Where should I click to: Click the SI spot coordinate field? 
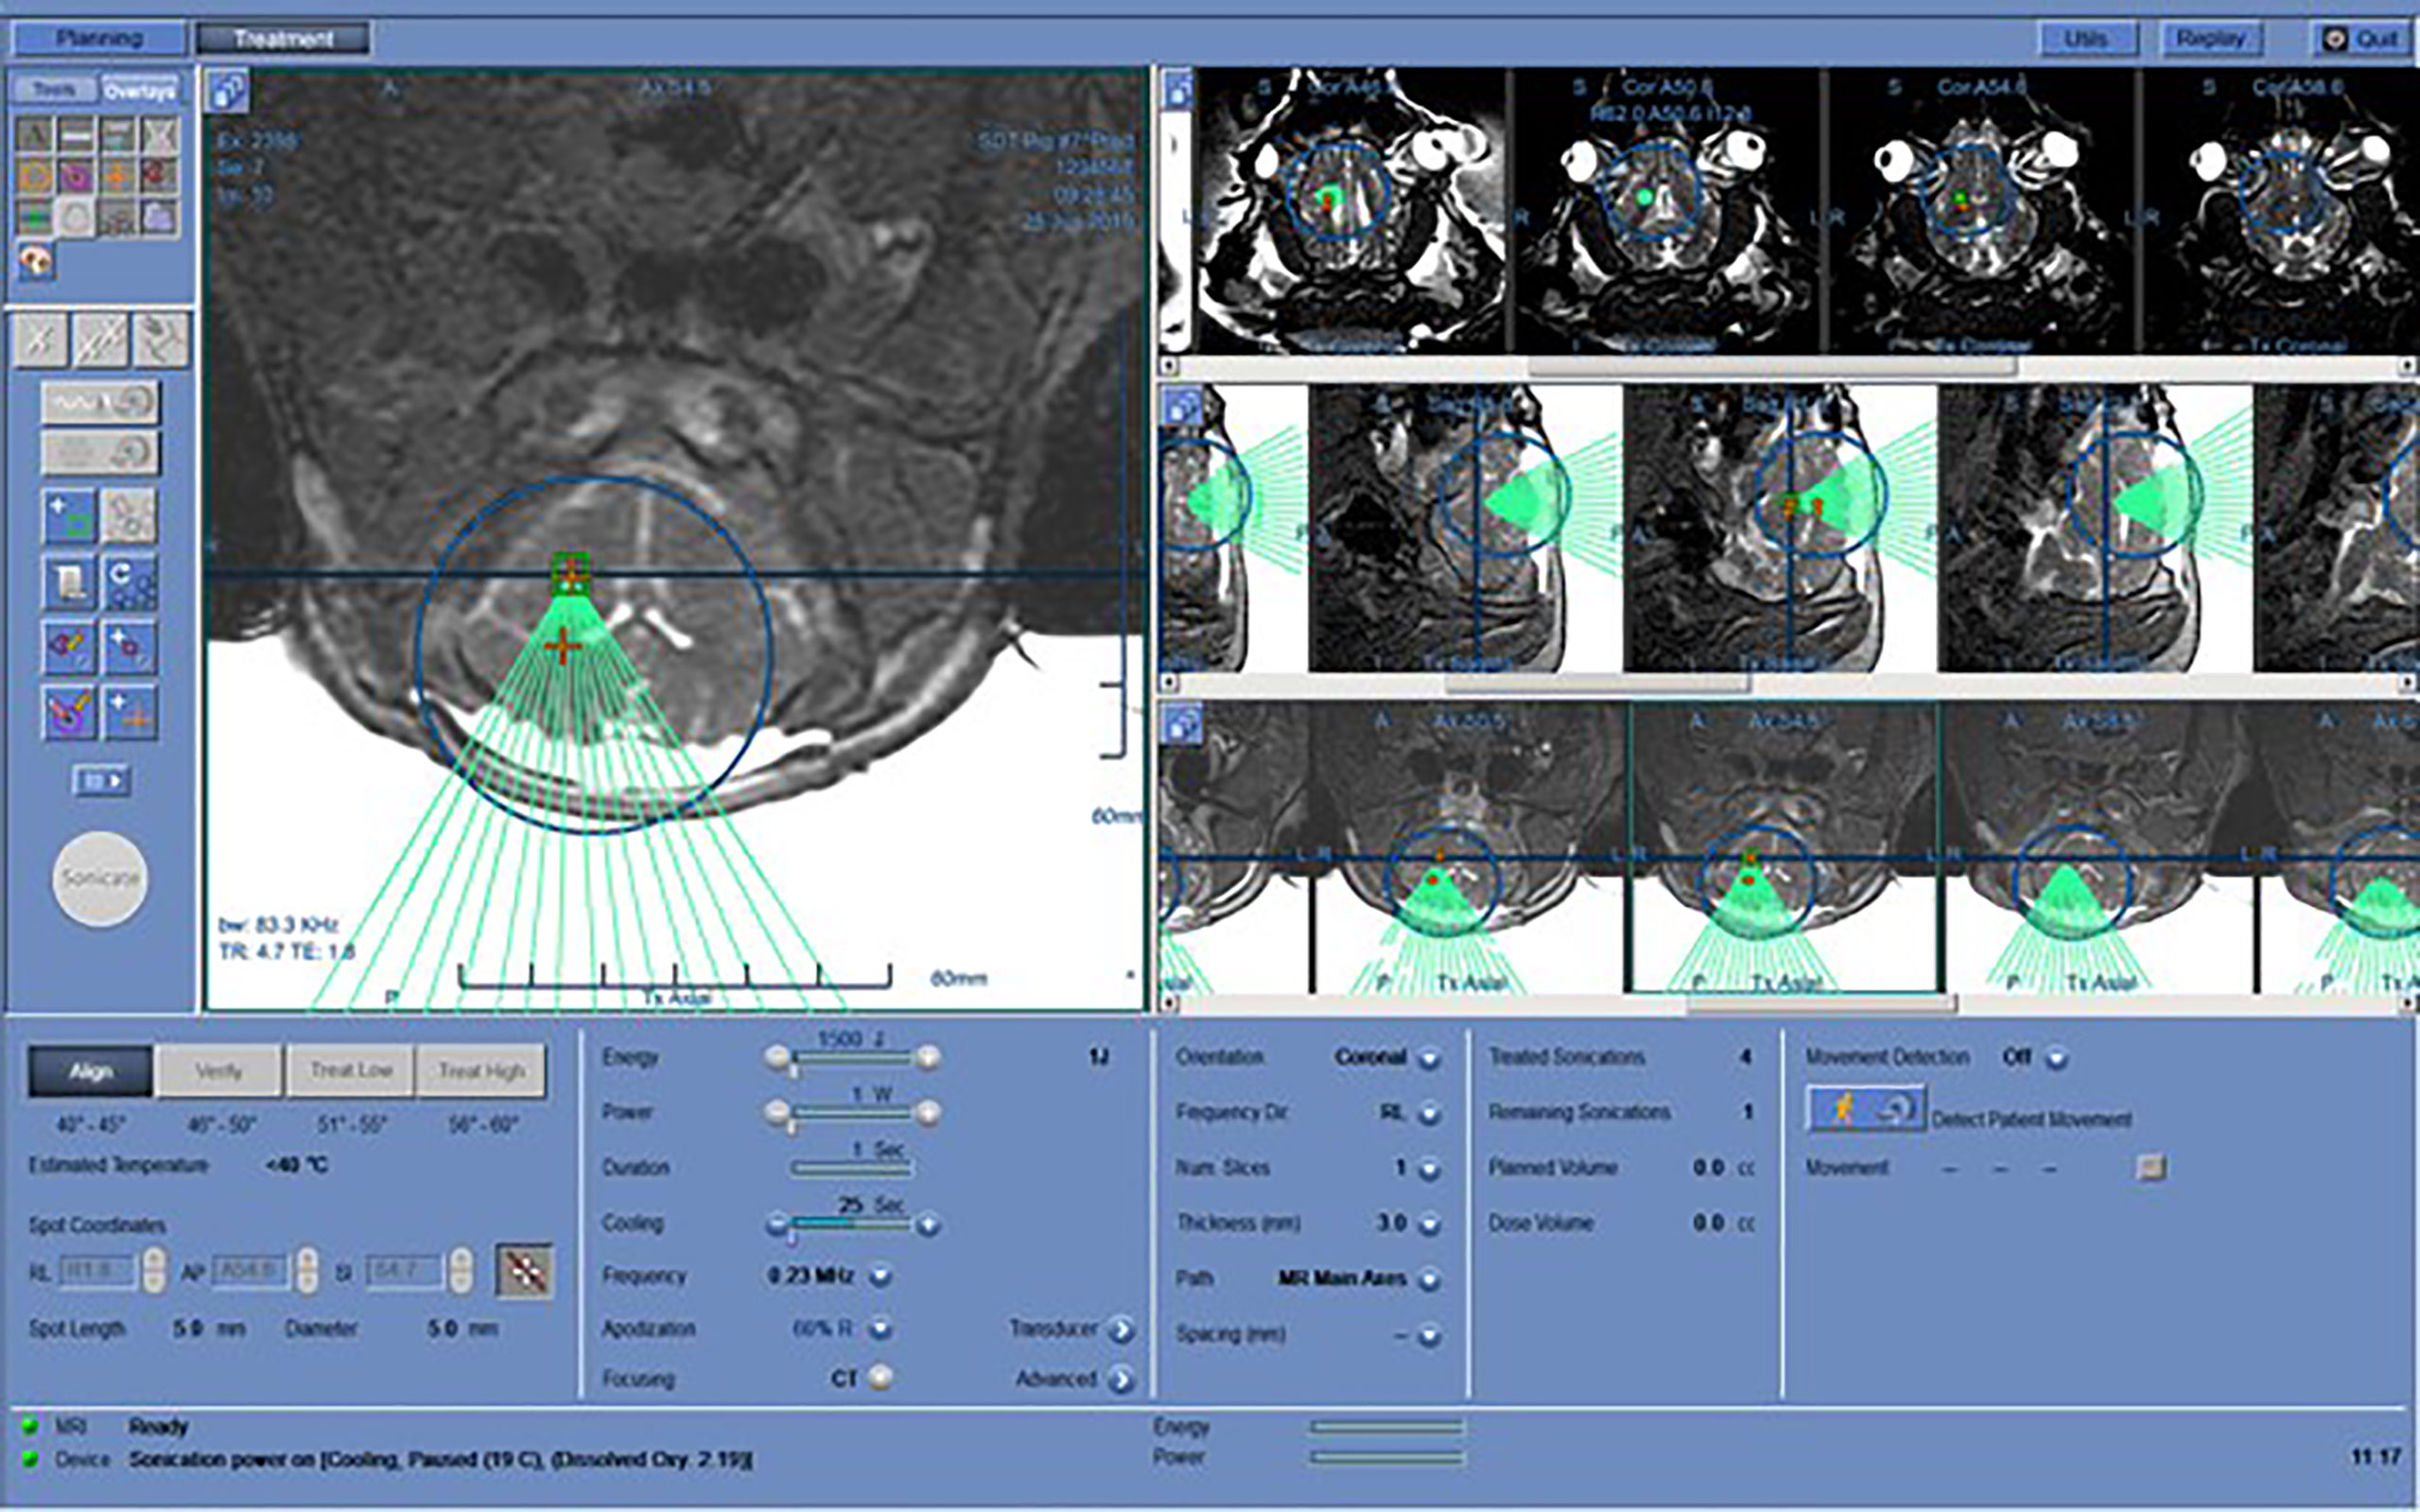coord(404,1272)
